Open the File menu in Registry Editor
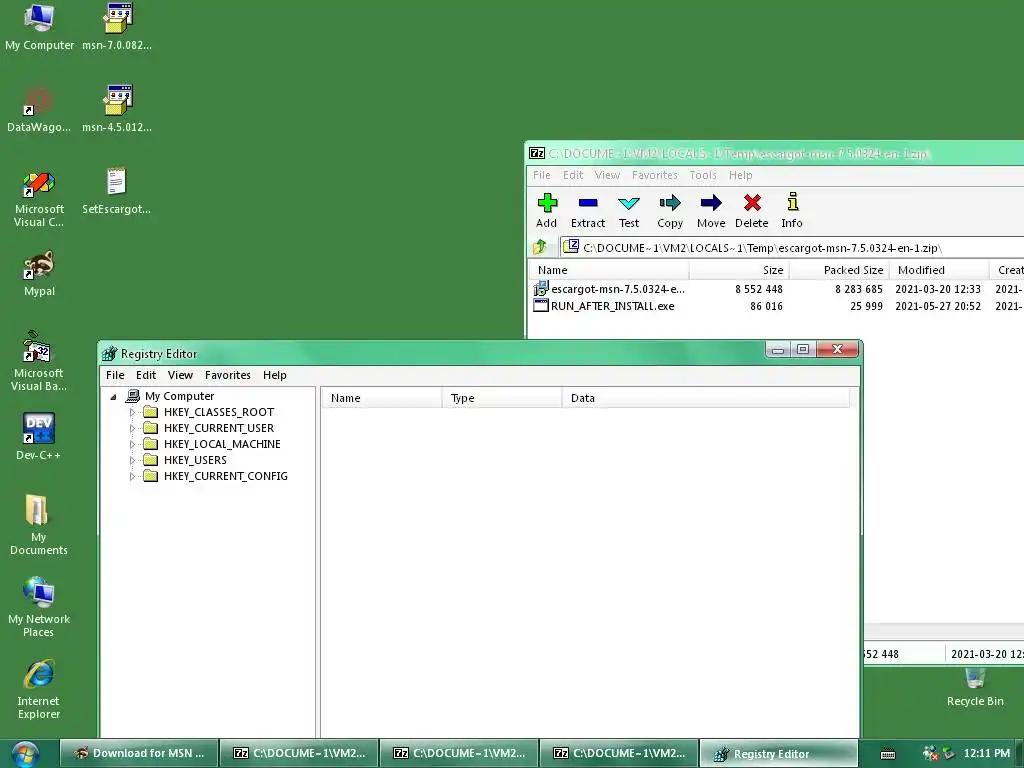The width and height of the screenshot is (1024, 768). 115,375
